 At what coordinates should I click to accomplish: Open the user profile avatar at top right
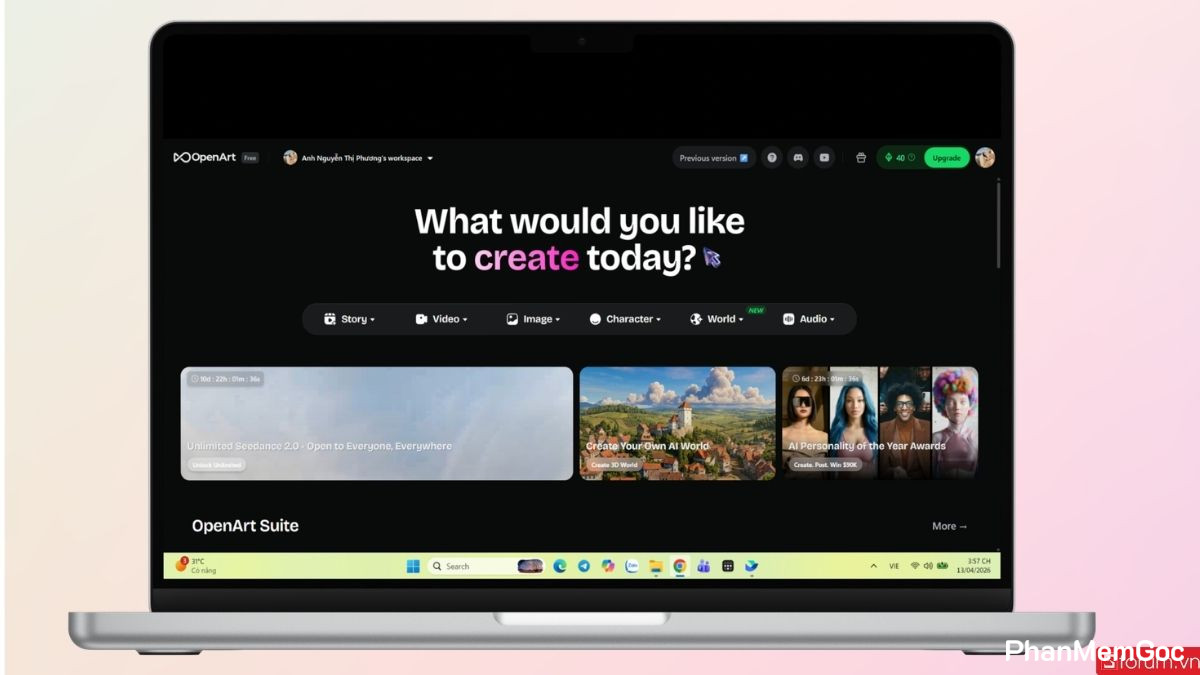tap(985, 158)
